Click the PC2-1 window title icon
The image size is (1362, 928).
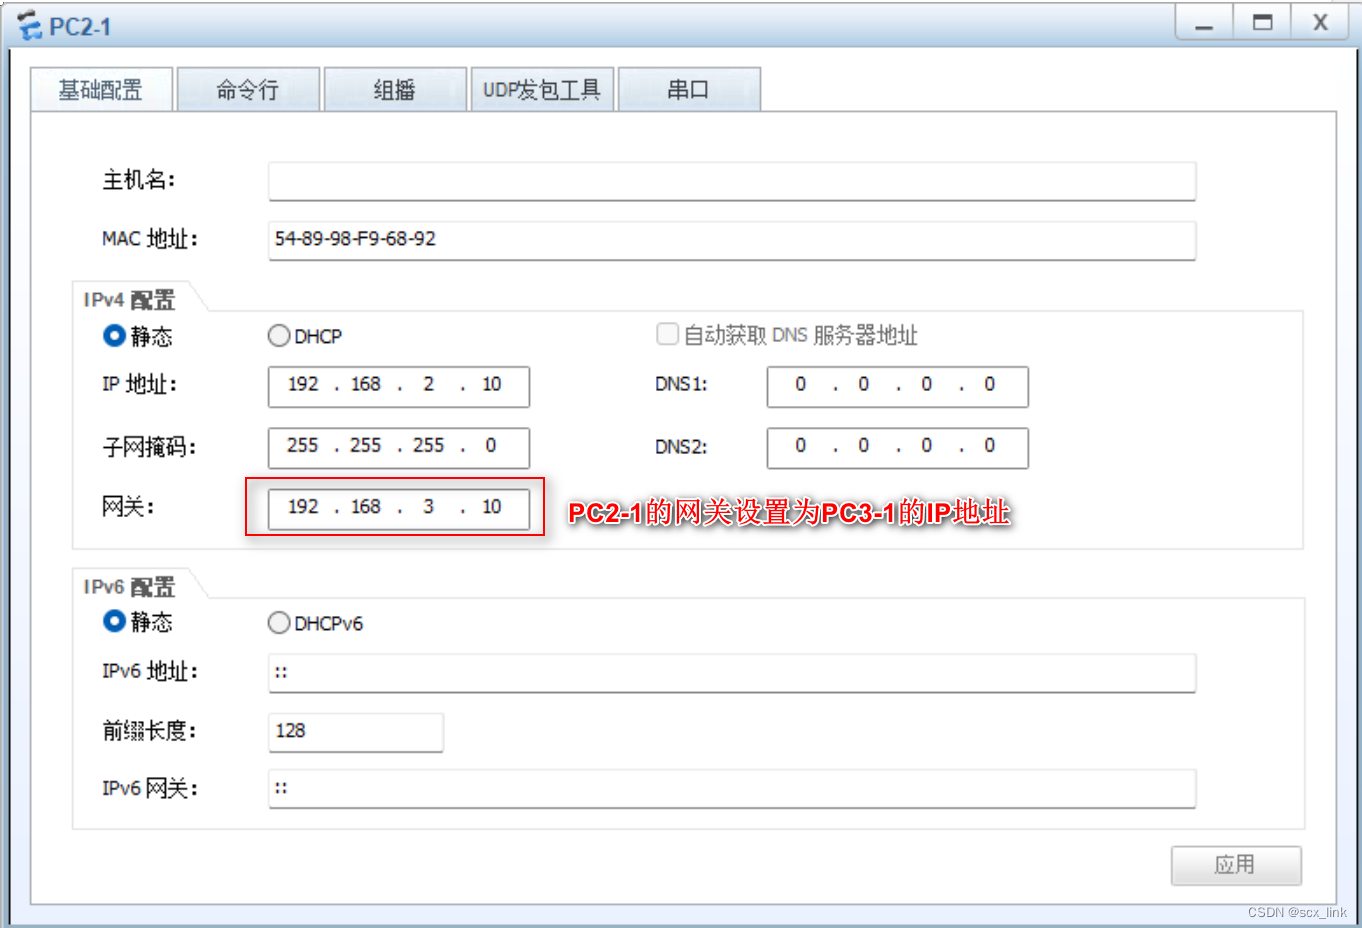[x=29, y=26]
